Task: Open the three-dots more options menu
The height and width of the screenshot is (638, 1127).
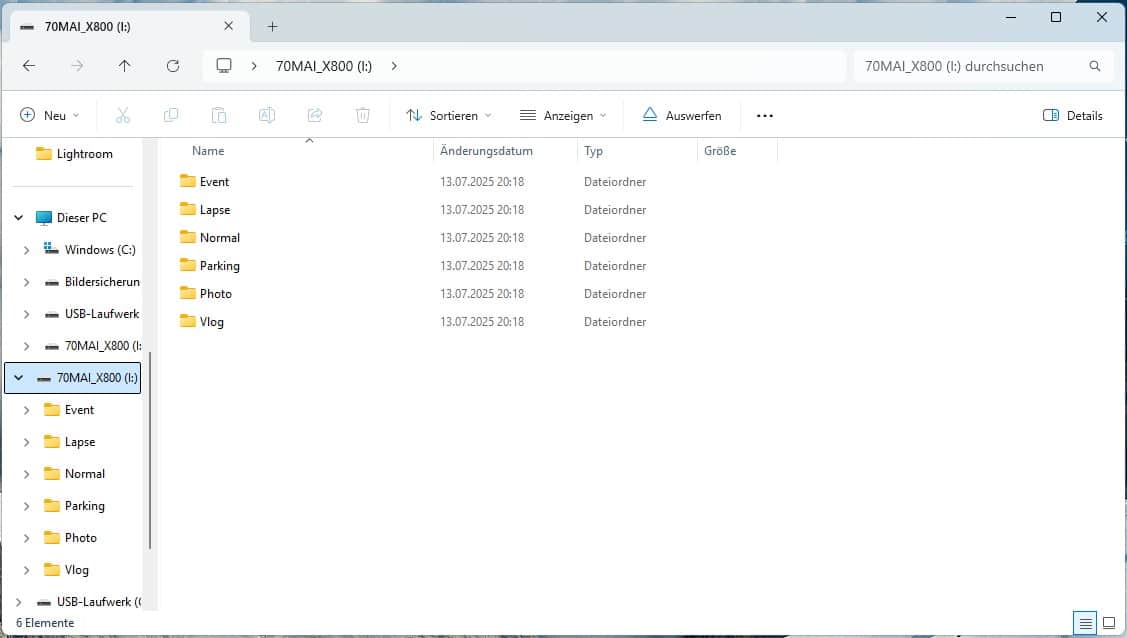Action: coord(765,116)
